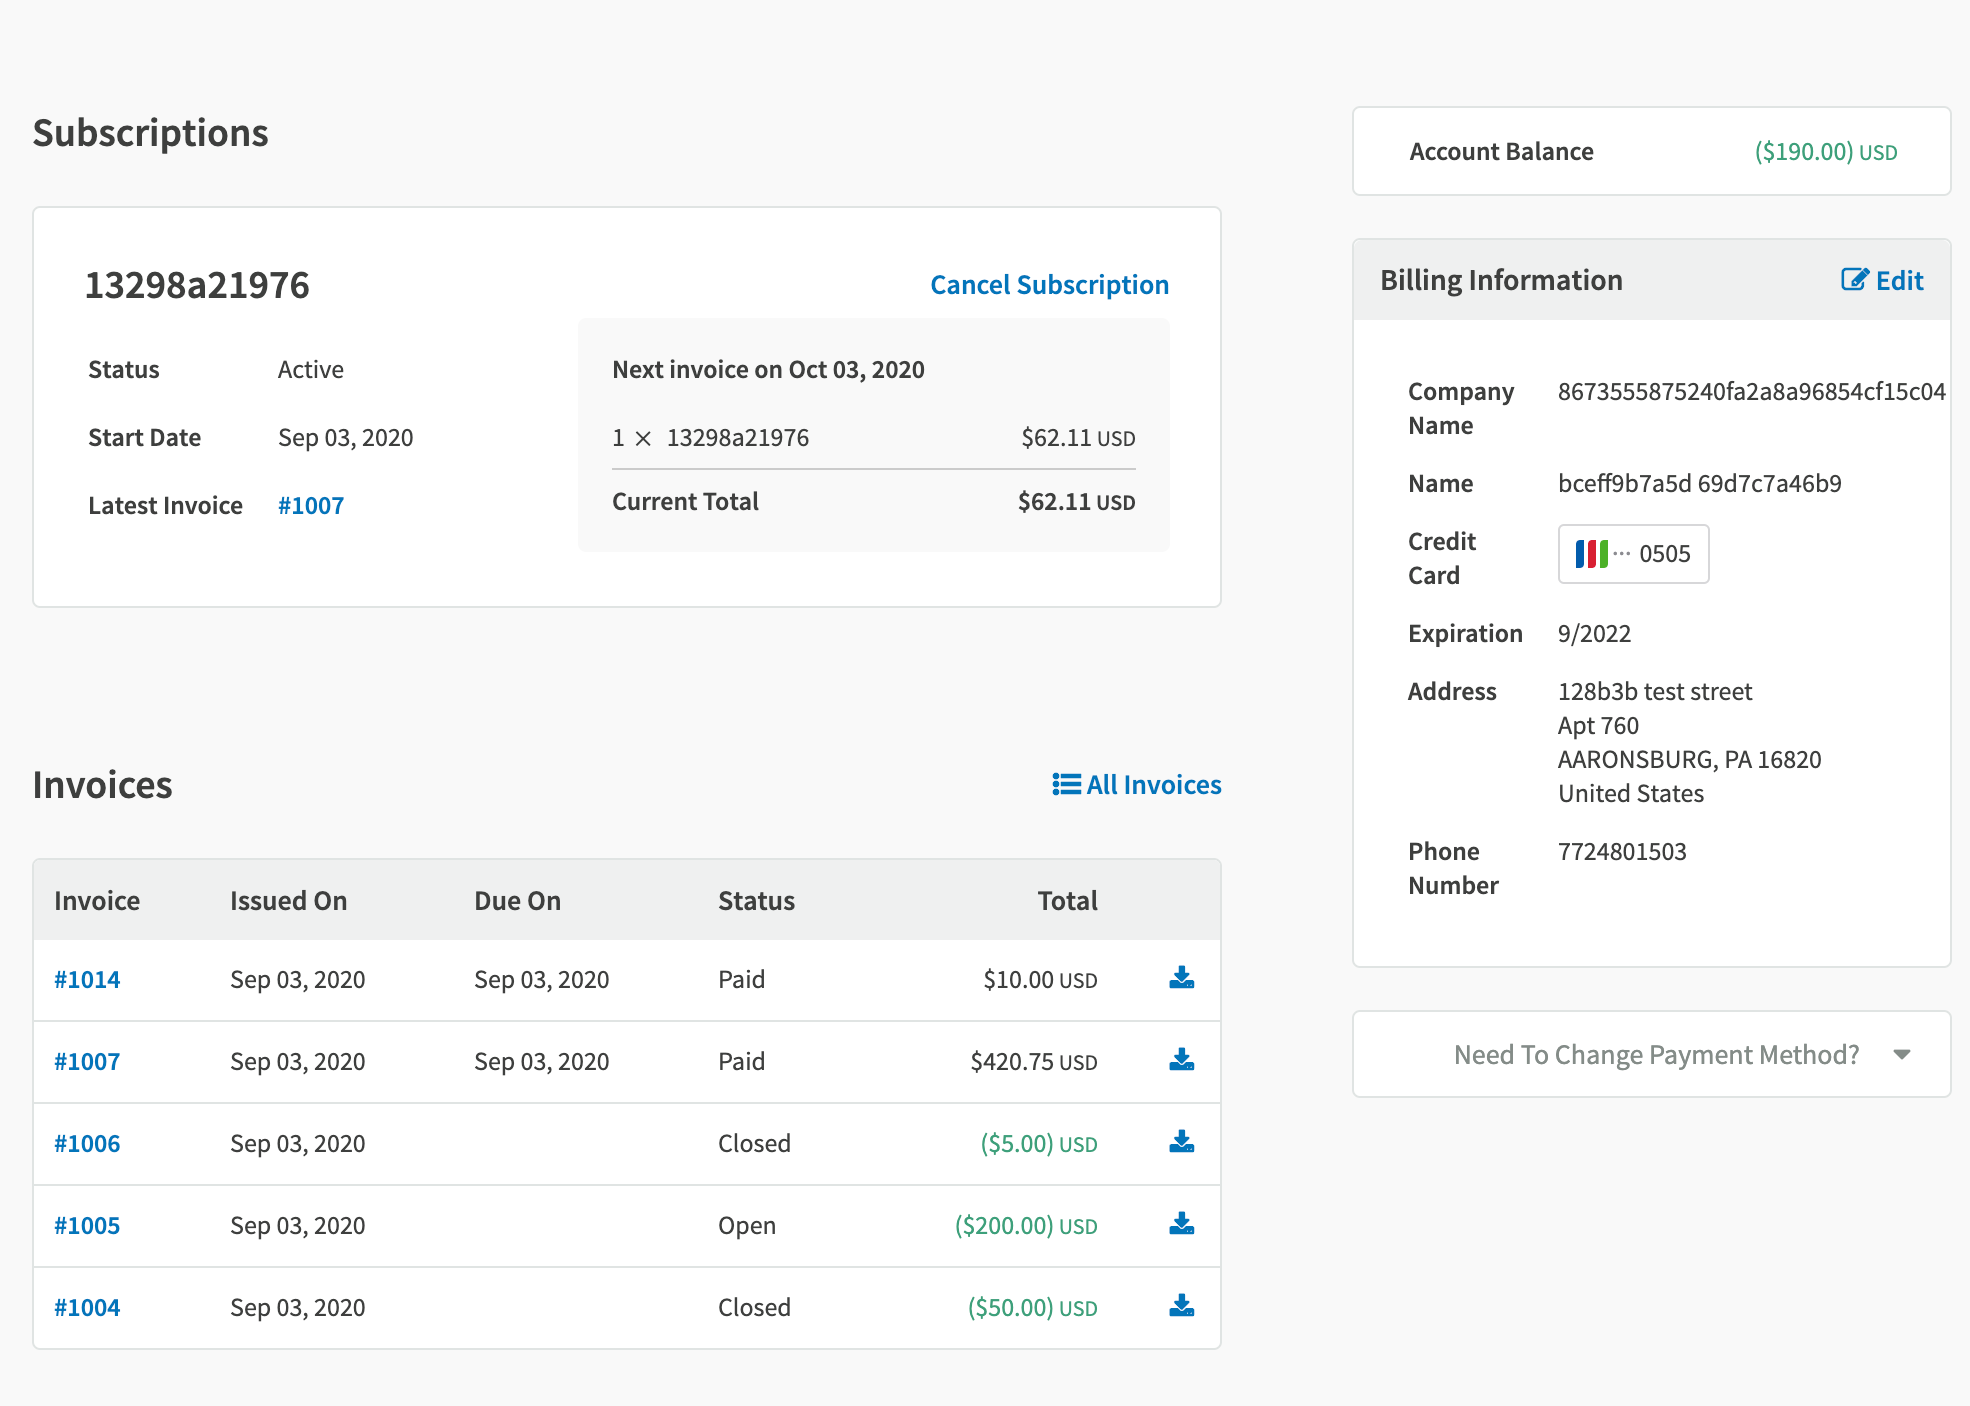
Task: Download the open invoice #1005
Action: click(x=1181, y=1224)
